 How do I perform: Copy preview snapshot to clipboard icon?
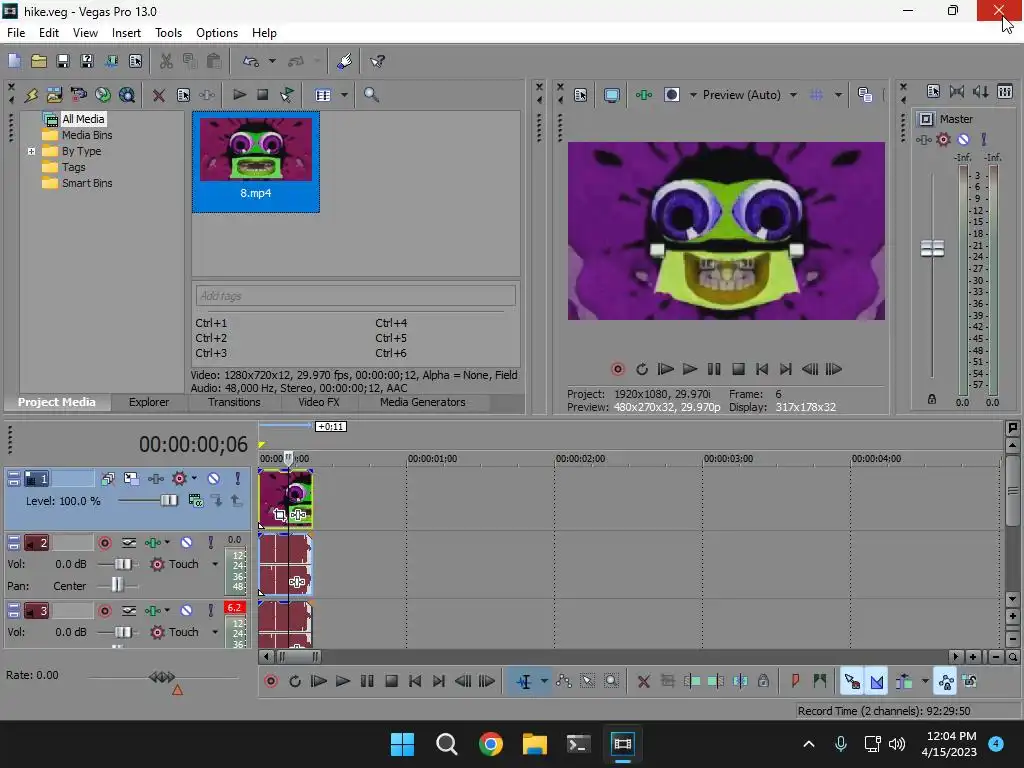click(x=865, y=95)
